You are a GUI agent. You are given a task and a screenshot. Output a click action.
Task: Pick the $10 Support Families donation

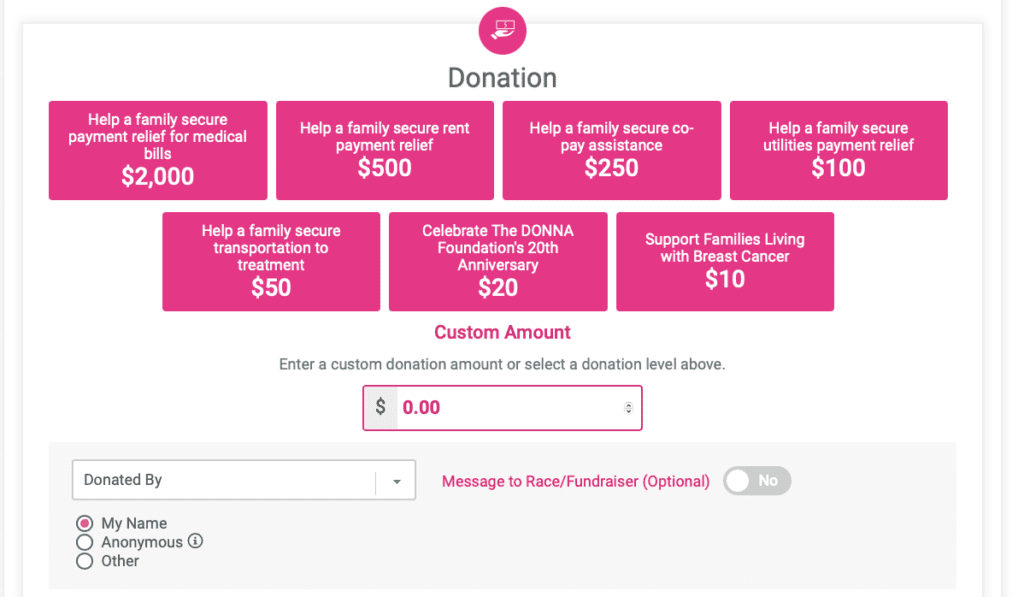coord(725,261)
